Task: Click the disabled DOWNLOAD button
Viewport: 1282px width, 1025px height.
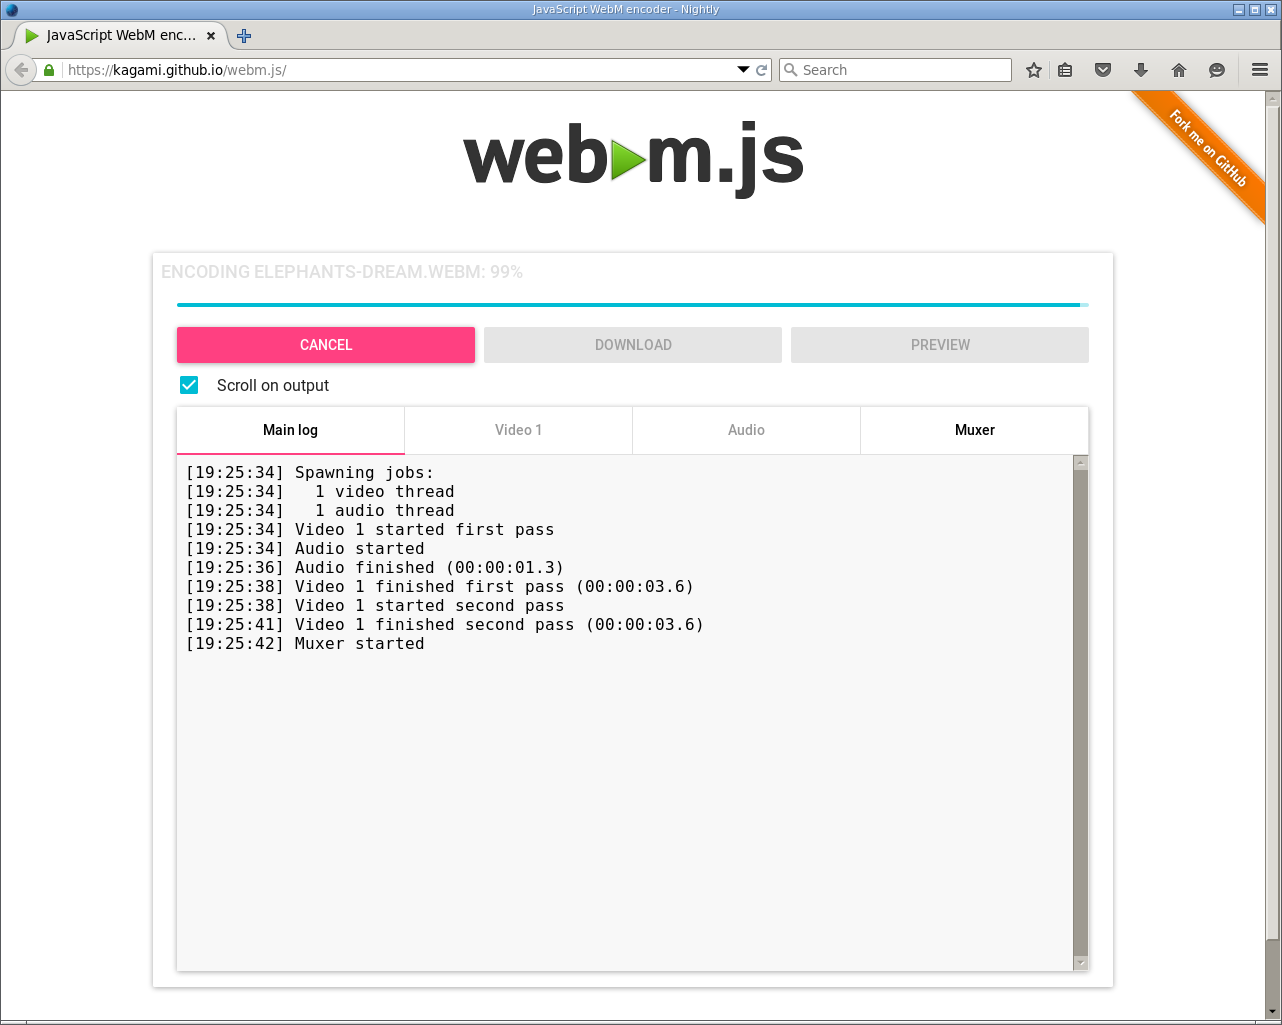Action: pos(633,345)
